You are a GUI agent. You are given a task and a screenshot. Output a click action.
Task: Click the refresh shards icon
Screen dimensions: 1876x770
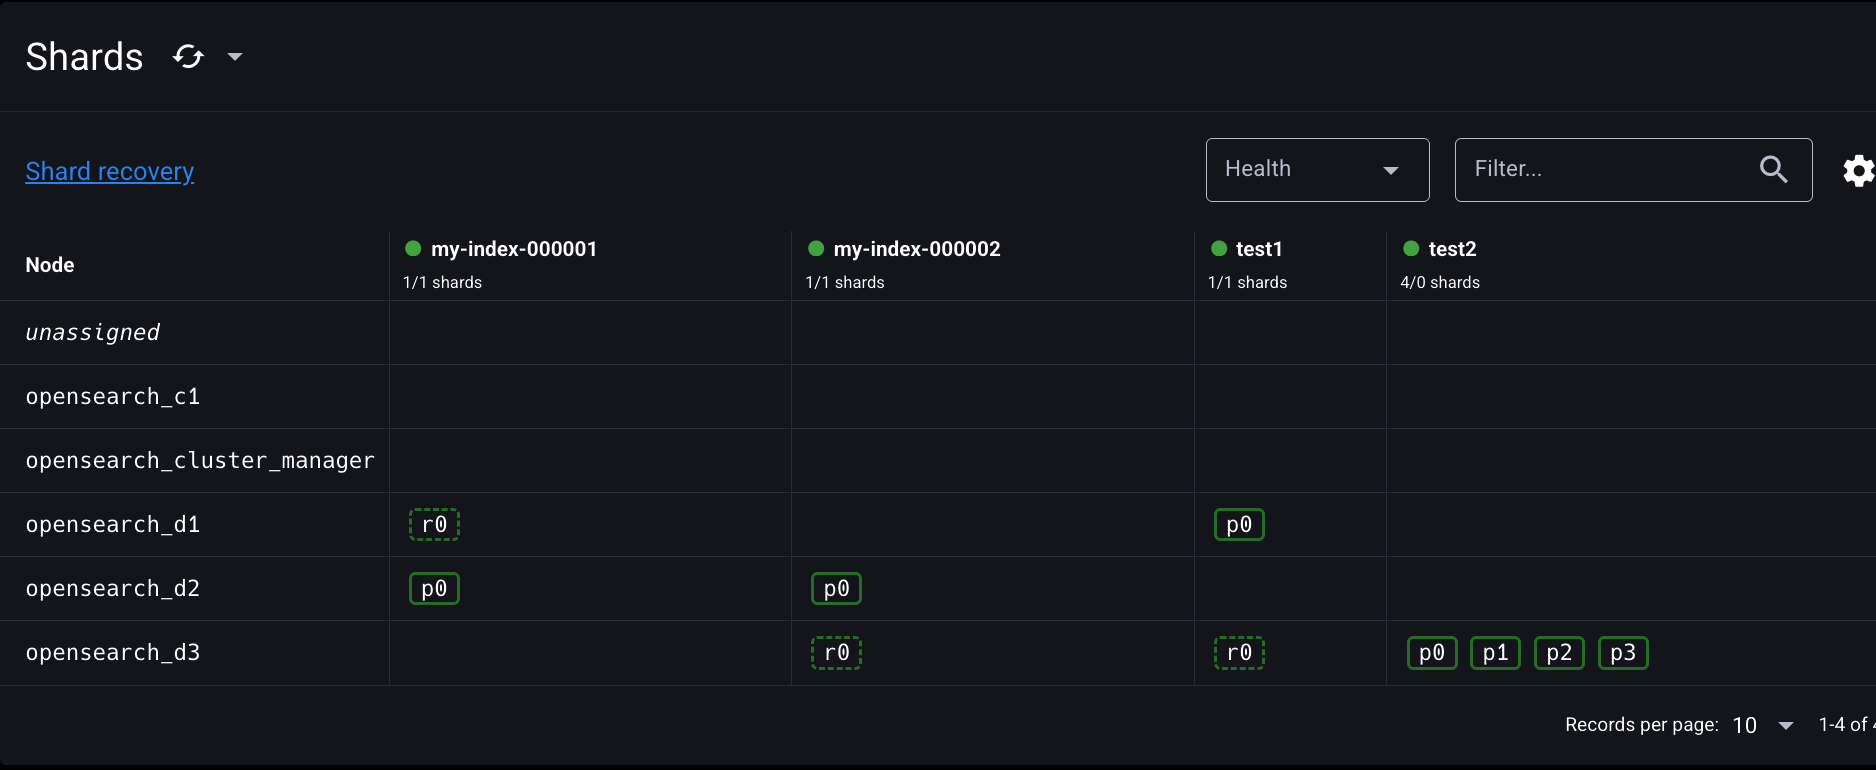click(188, 57)
